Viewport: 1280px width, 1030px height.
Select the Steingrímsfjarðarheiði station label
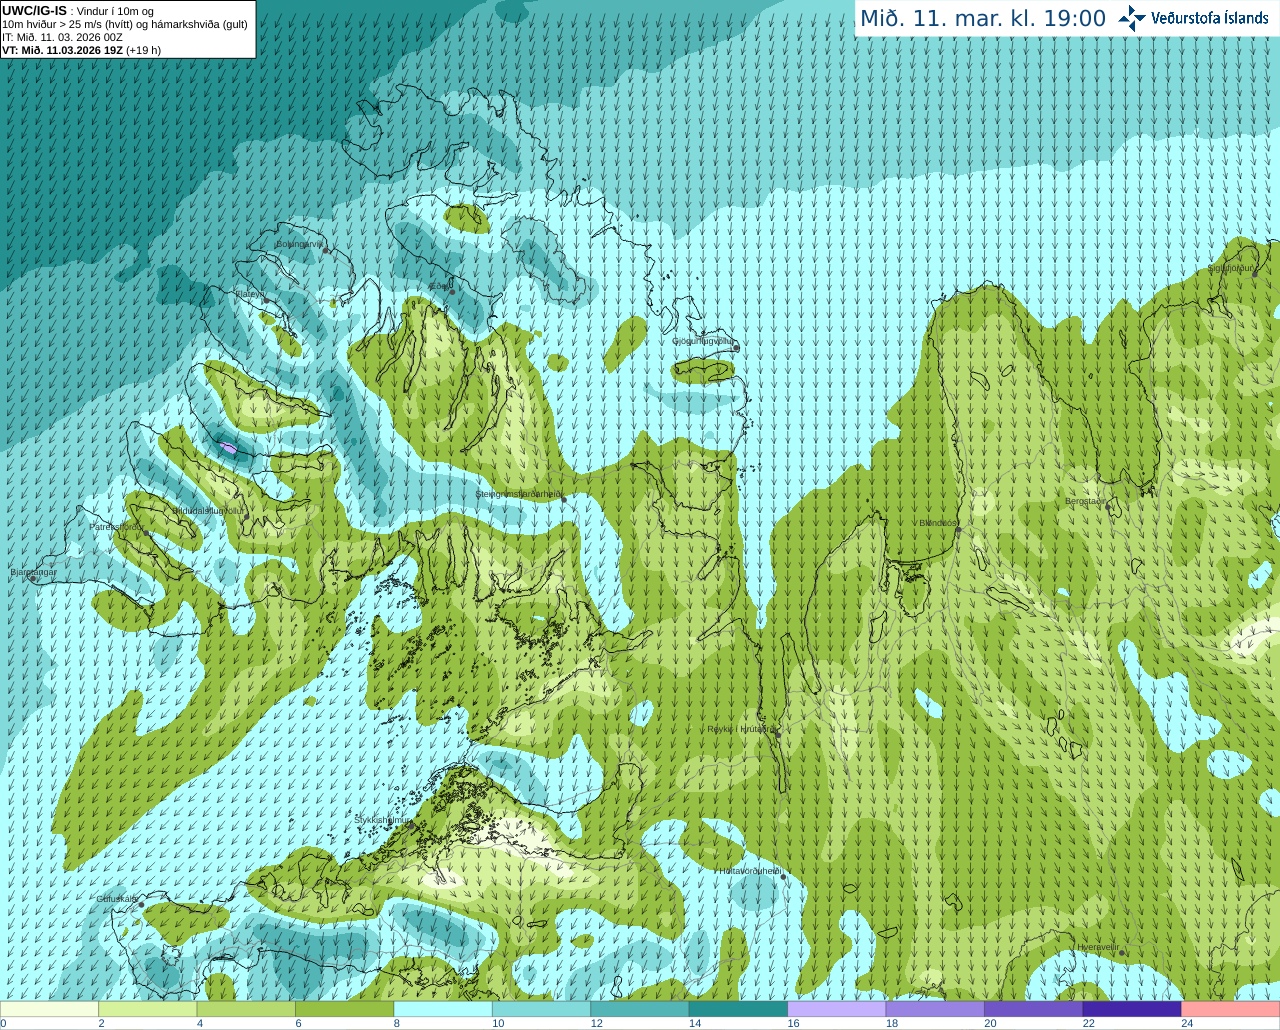(518, 494)
